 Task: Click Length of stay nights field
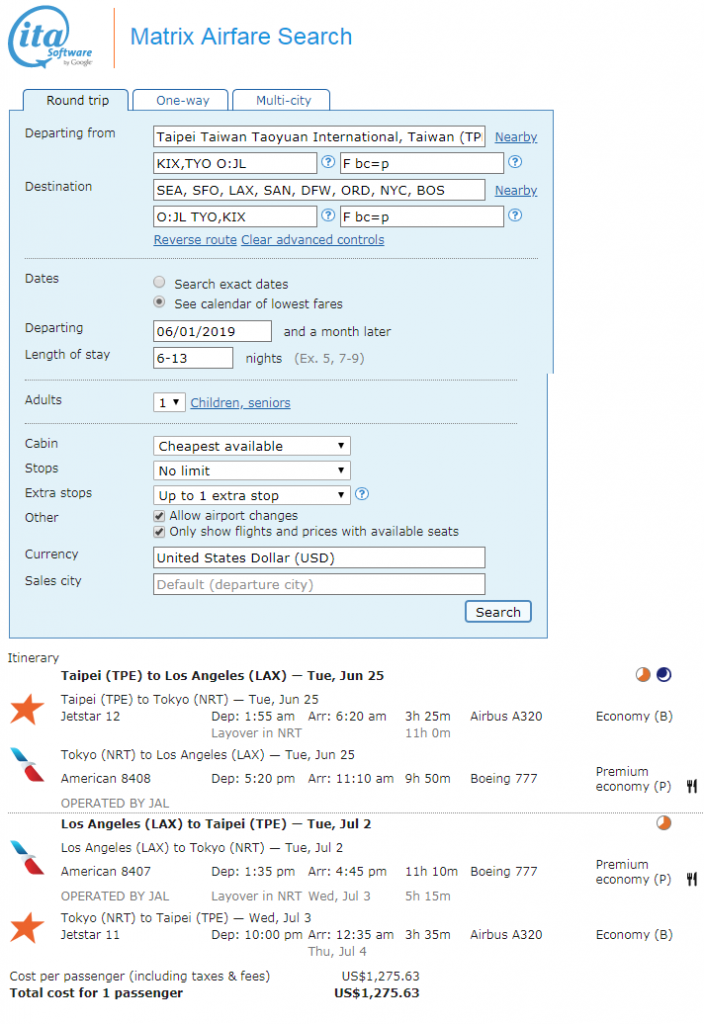coord(193,358)
